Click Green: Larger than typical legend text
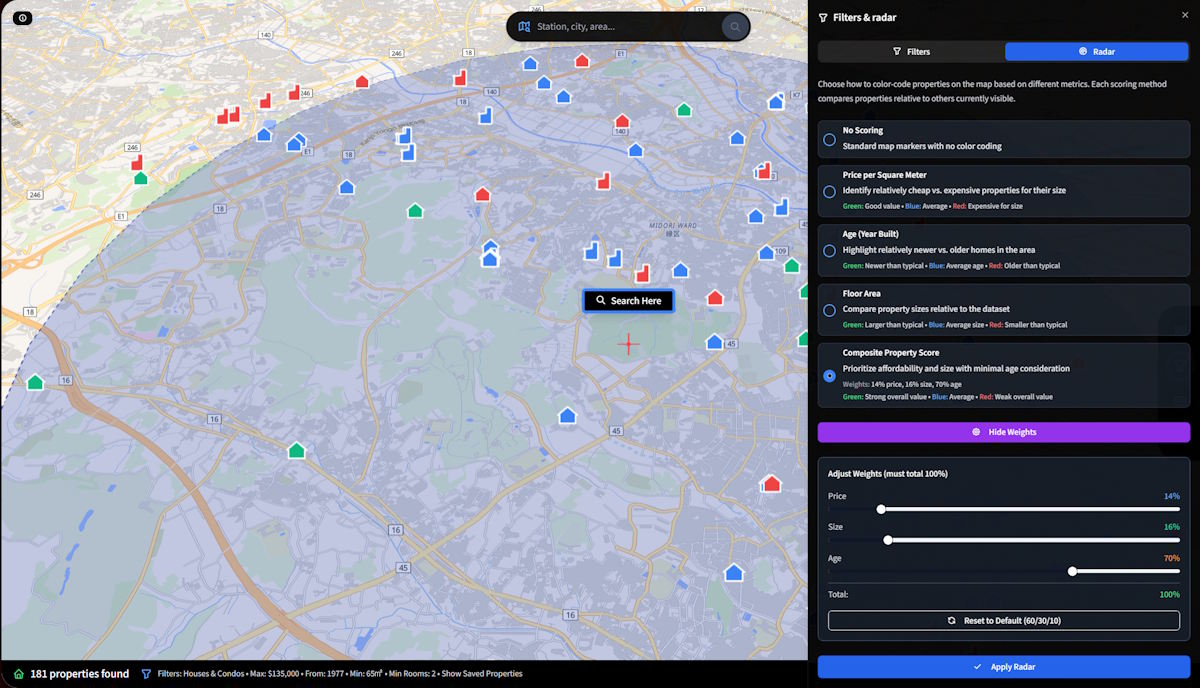The height and width of the screenshot is (688, 1200). tap(883, 325)
